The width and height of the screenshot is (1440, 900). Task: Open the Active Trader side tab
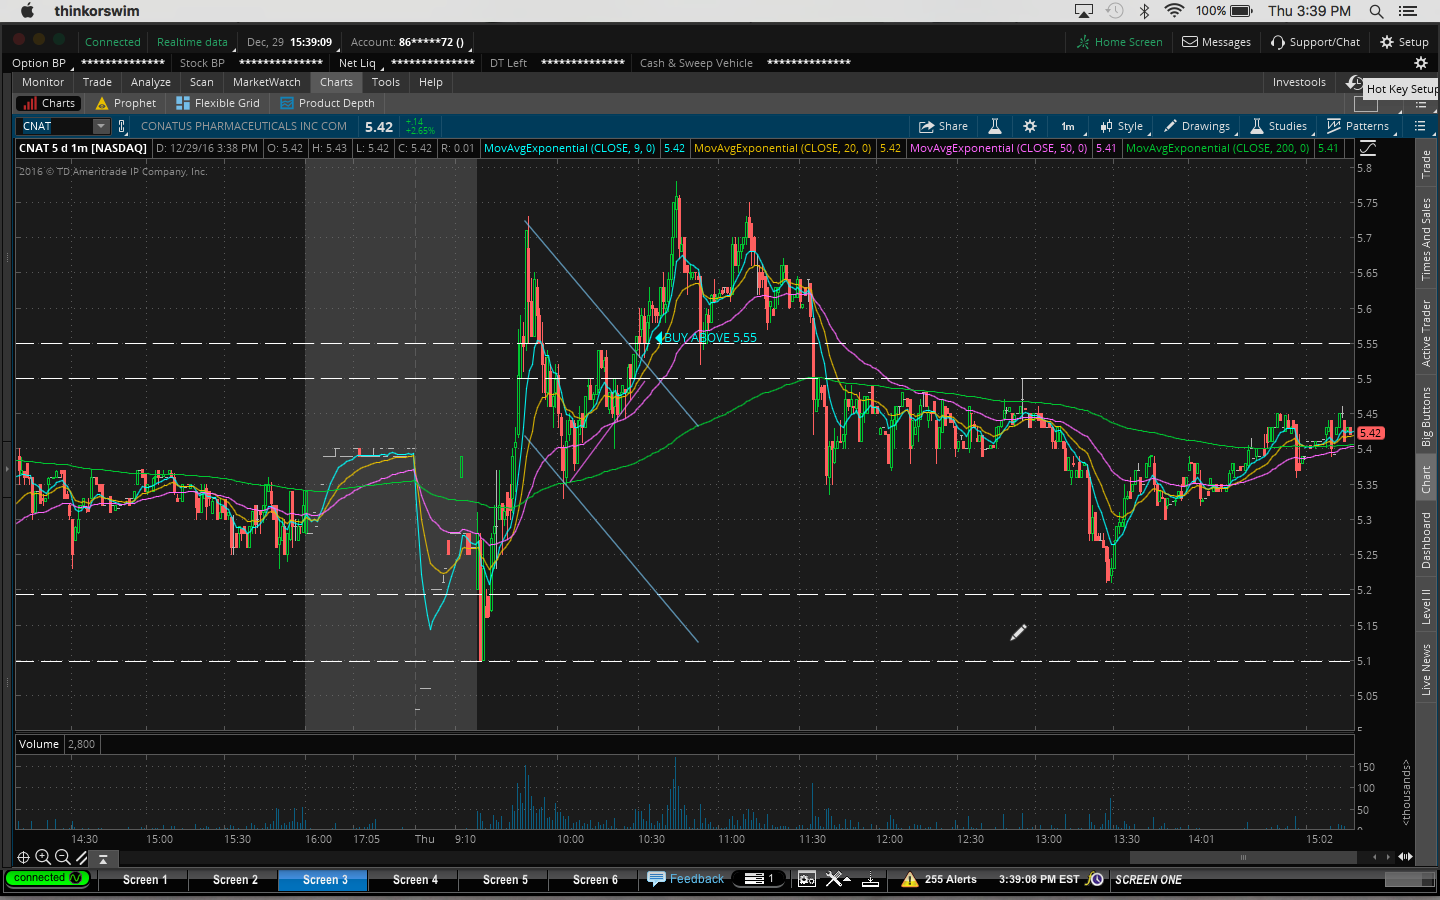[1426, 333]
